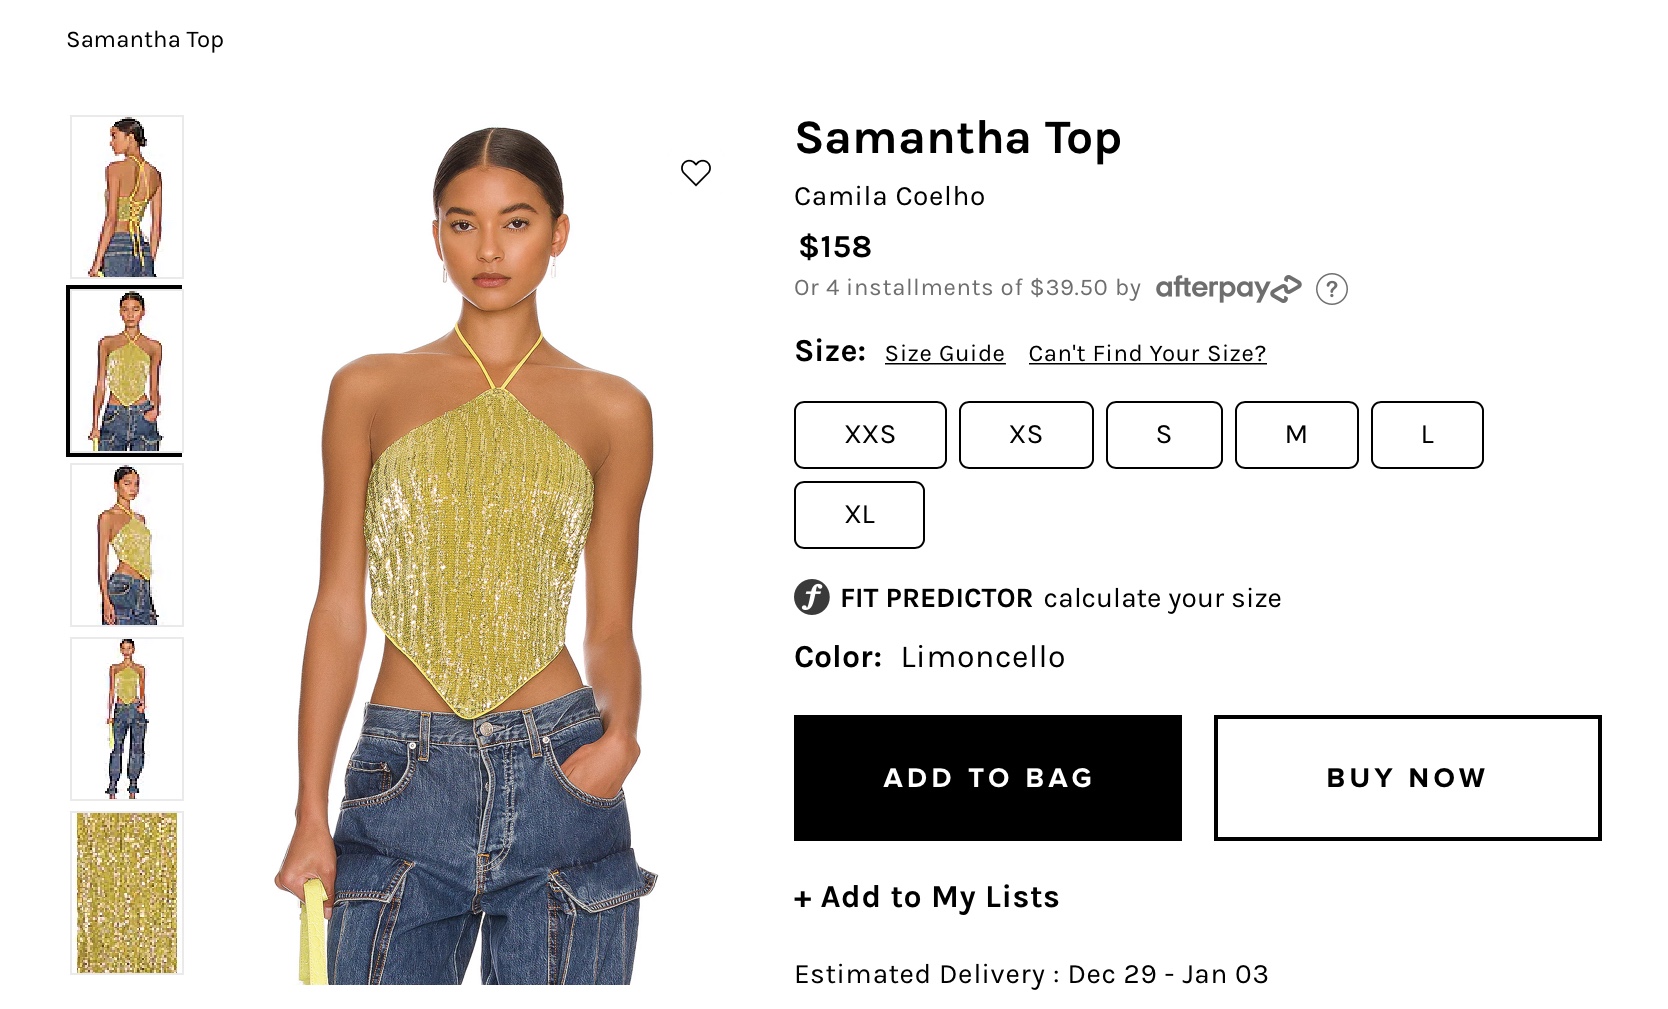View the sequin fabric close-up swatch
This screenshot has height=1009, width=1668.
click(127, 893)
